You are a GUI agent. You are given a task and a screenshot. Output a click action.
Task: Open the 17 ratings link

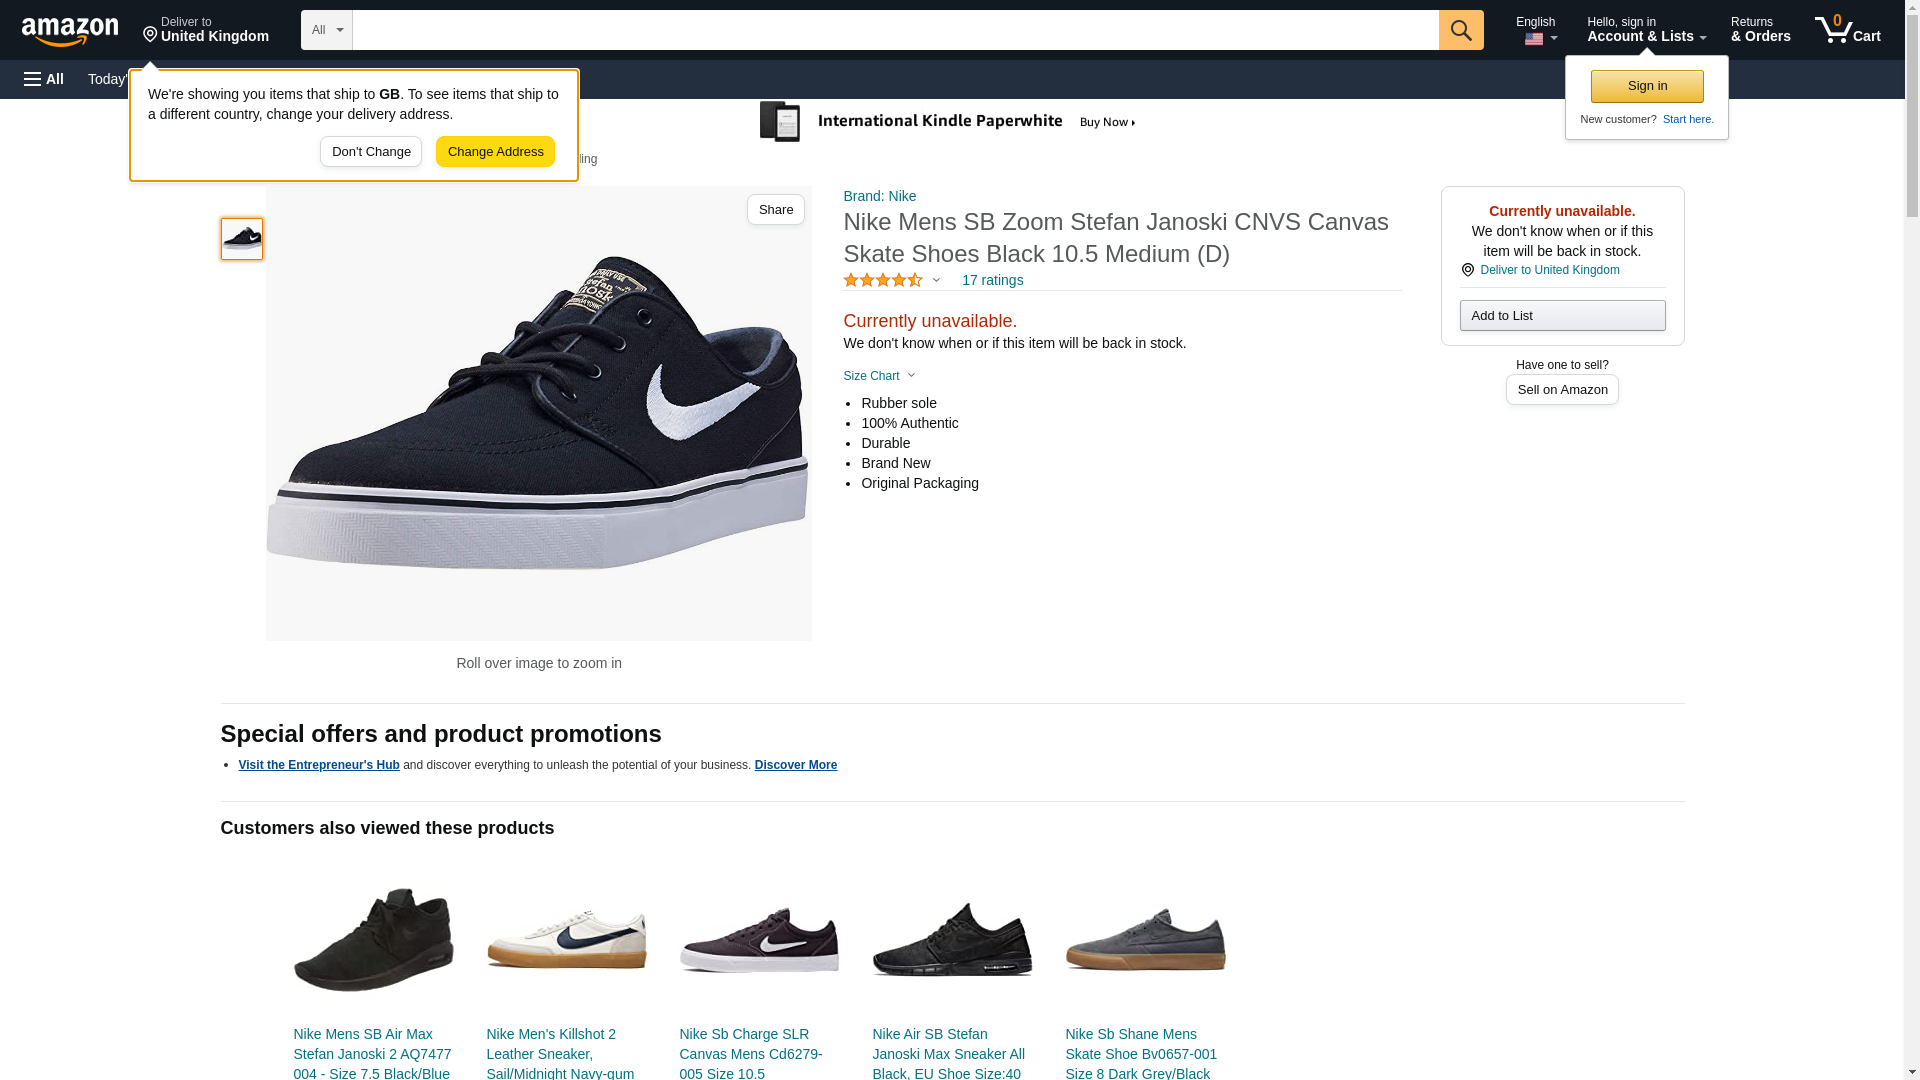click(x=992, y=281)
